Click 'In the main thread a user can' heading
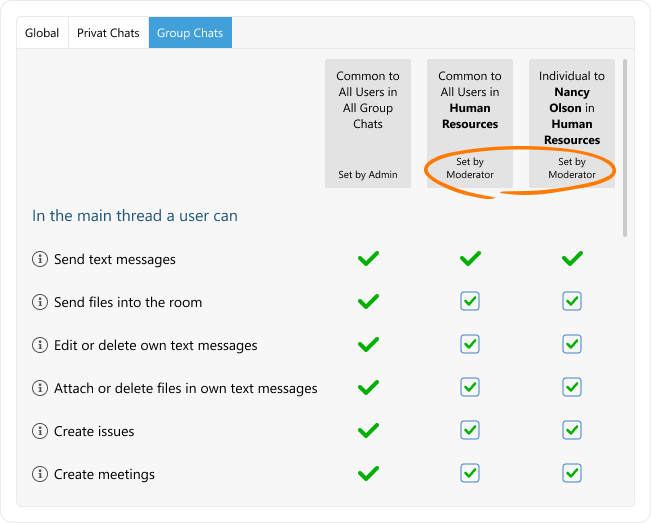Image resolution: width=651 pixels, height=523 pixels. 135,216
